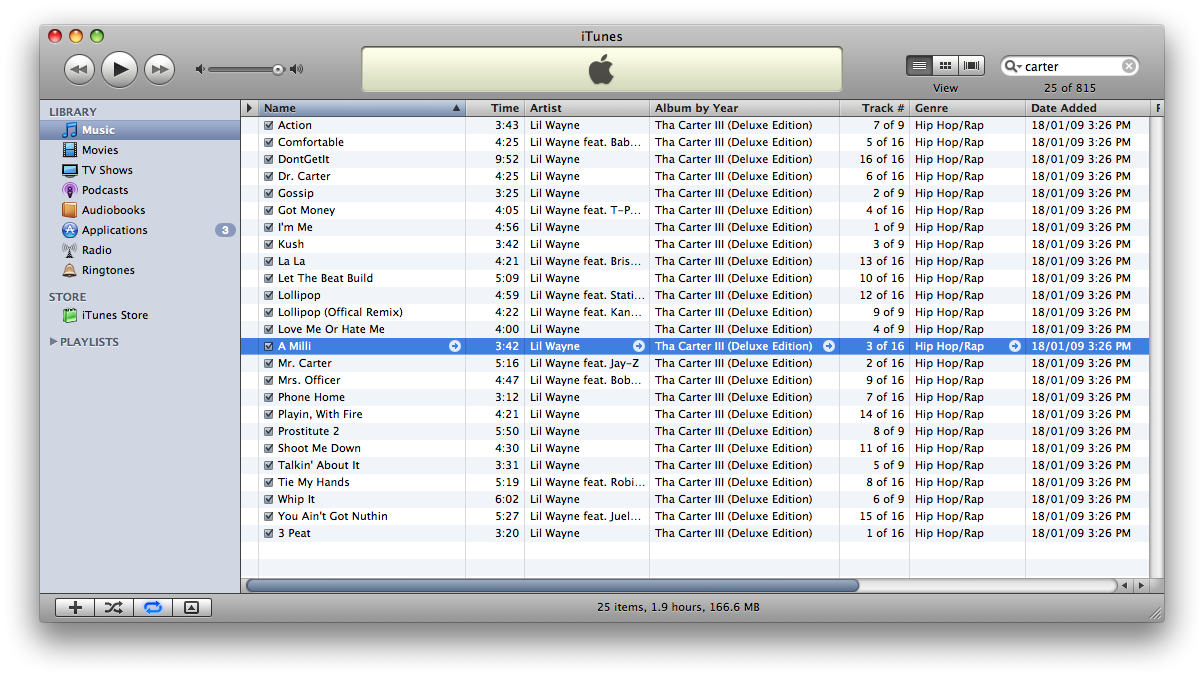This screenshot has width=1204, height=677.
Task: Open the search field magnifier dropdown
Action: tap(1013, 67)
